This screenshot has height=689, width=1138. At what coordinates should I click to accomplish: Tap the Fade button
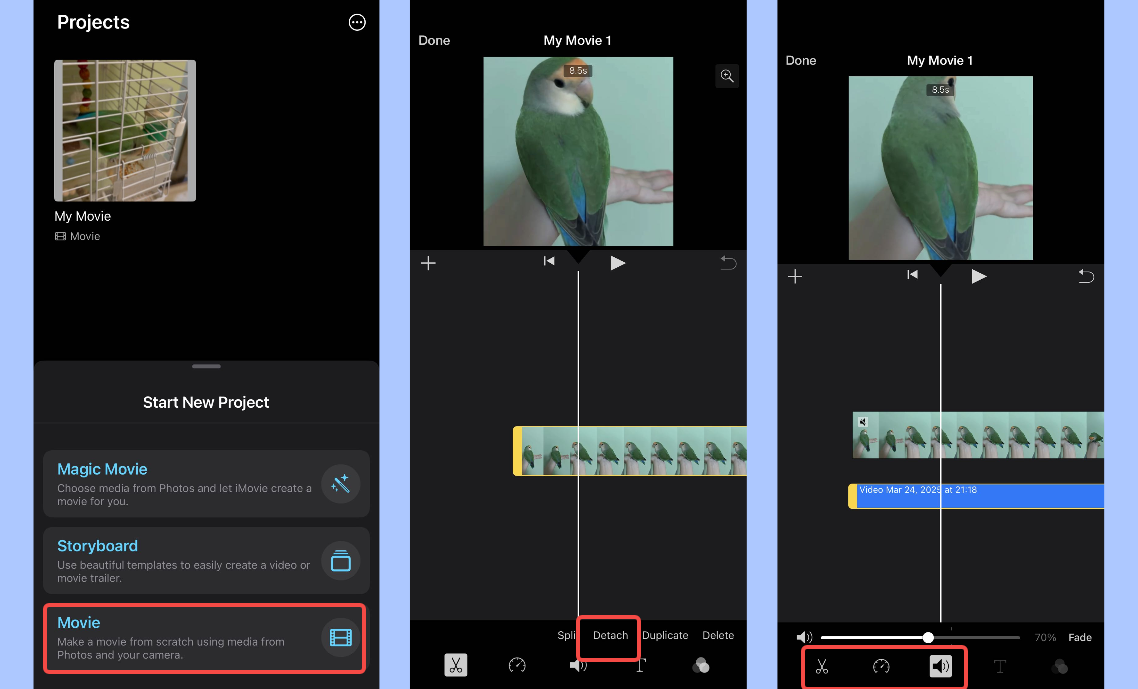pos(1080,637)
